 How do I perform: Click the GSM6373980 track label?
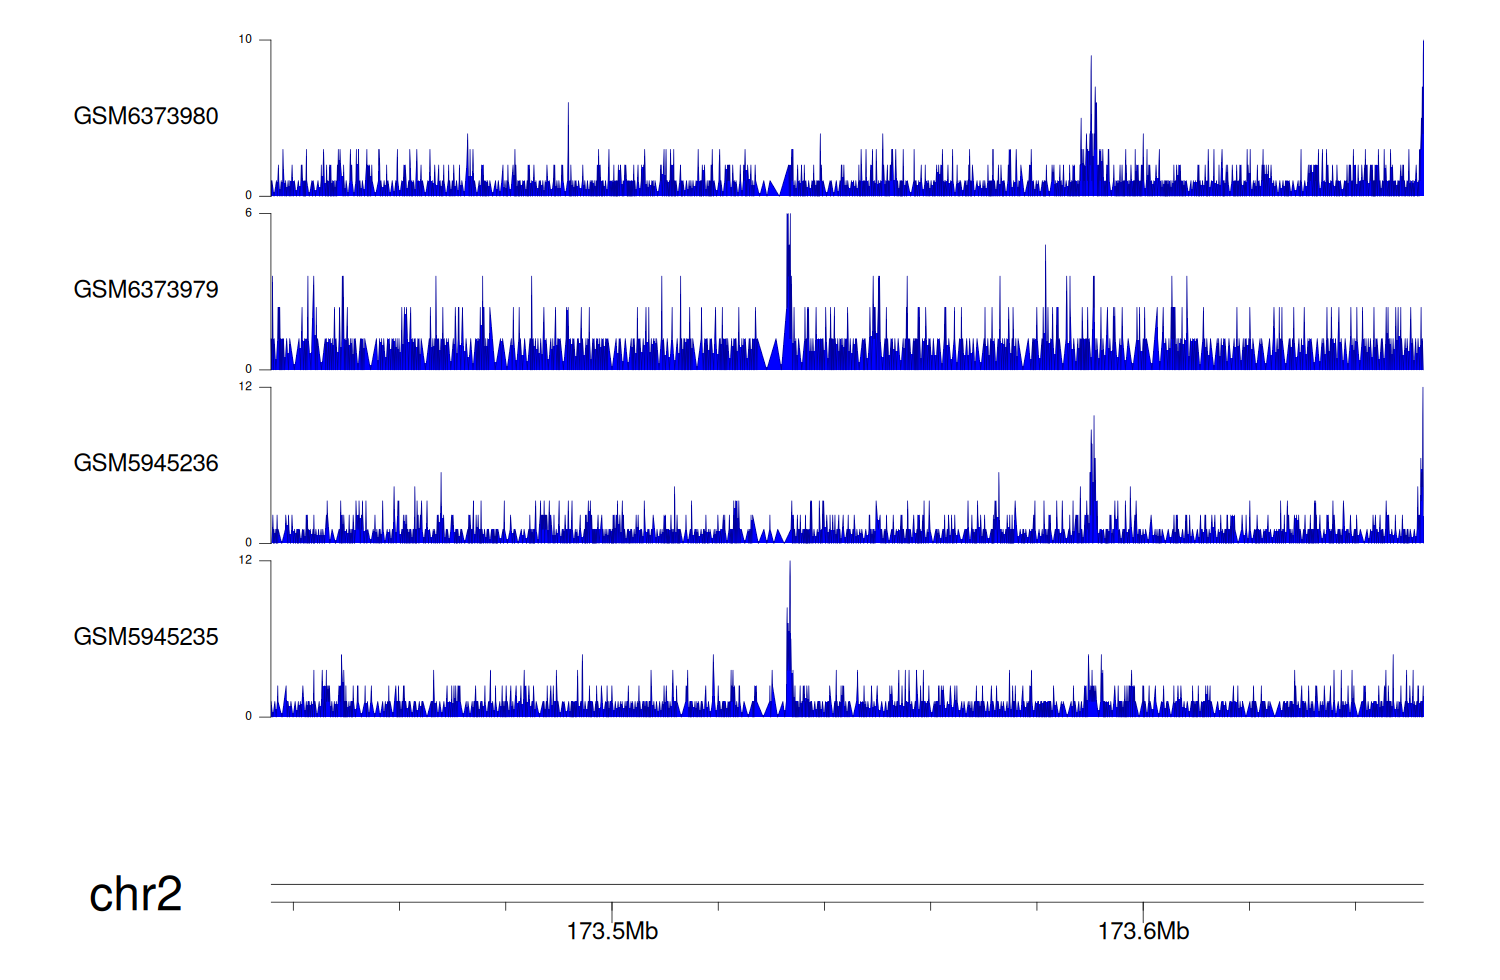[x=146, y=116]
